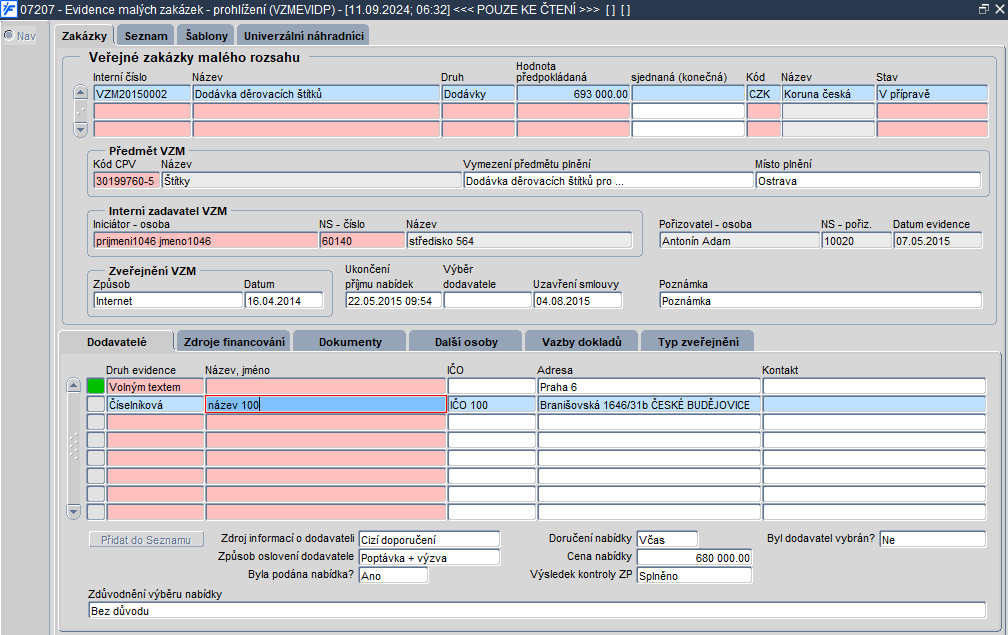Open the Zdroje financování subtab

tap(234, 342)
